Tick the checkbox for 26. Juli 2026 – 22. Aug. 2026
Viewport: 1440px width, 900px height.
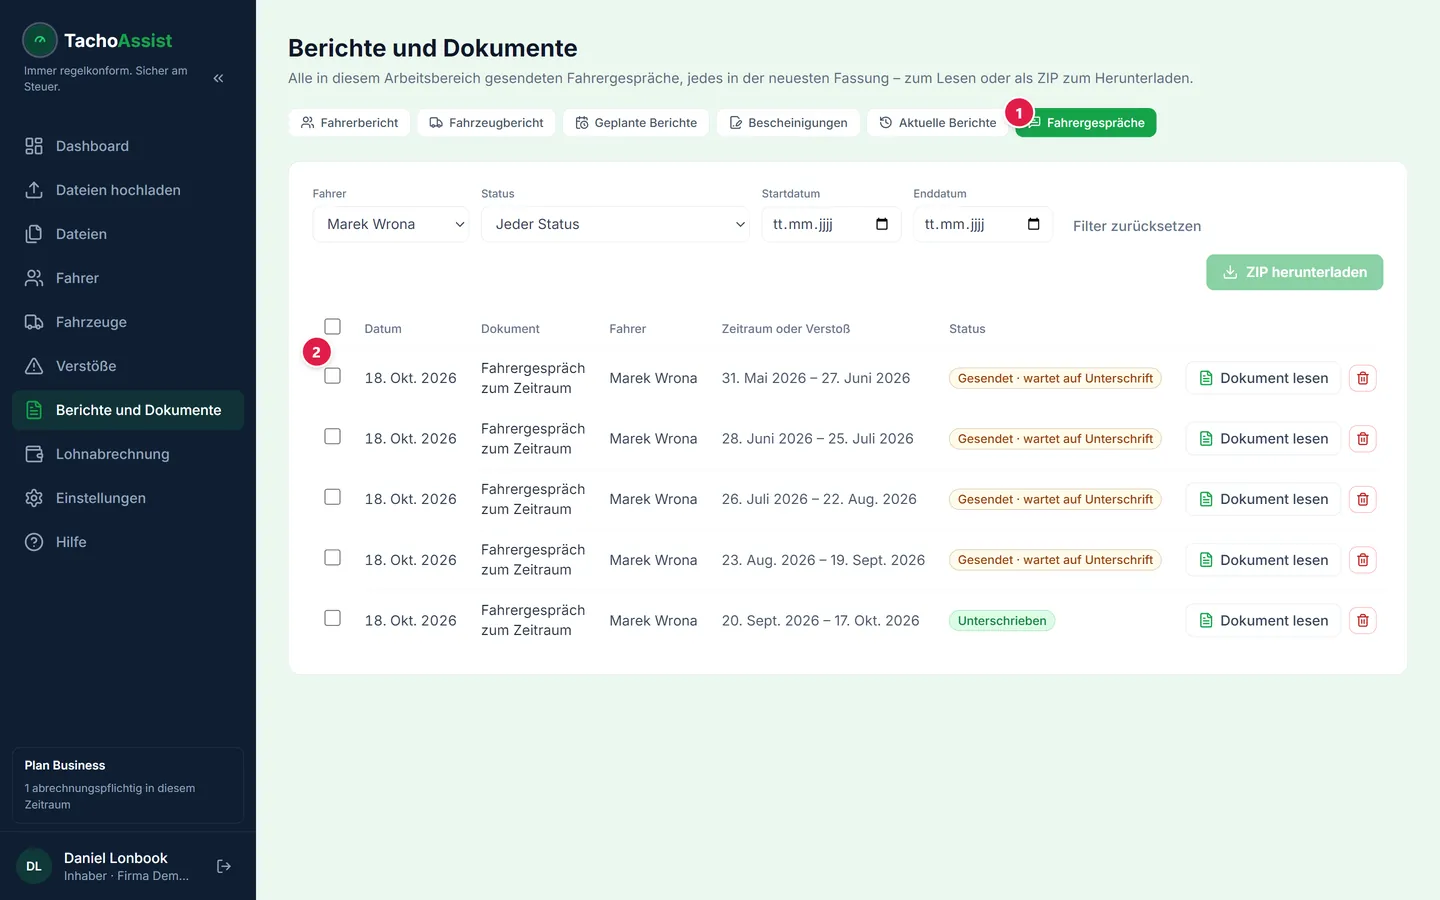333,497
